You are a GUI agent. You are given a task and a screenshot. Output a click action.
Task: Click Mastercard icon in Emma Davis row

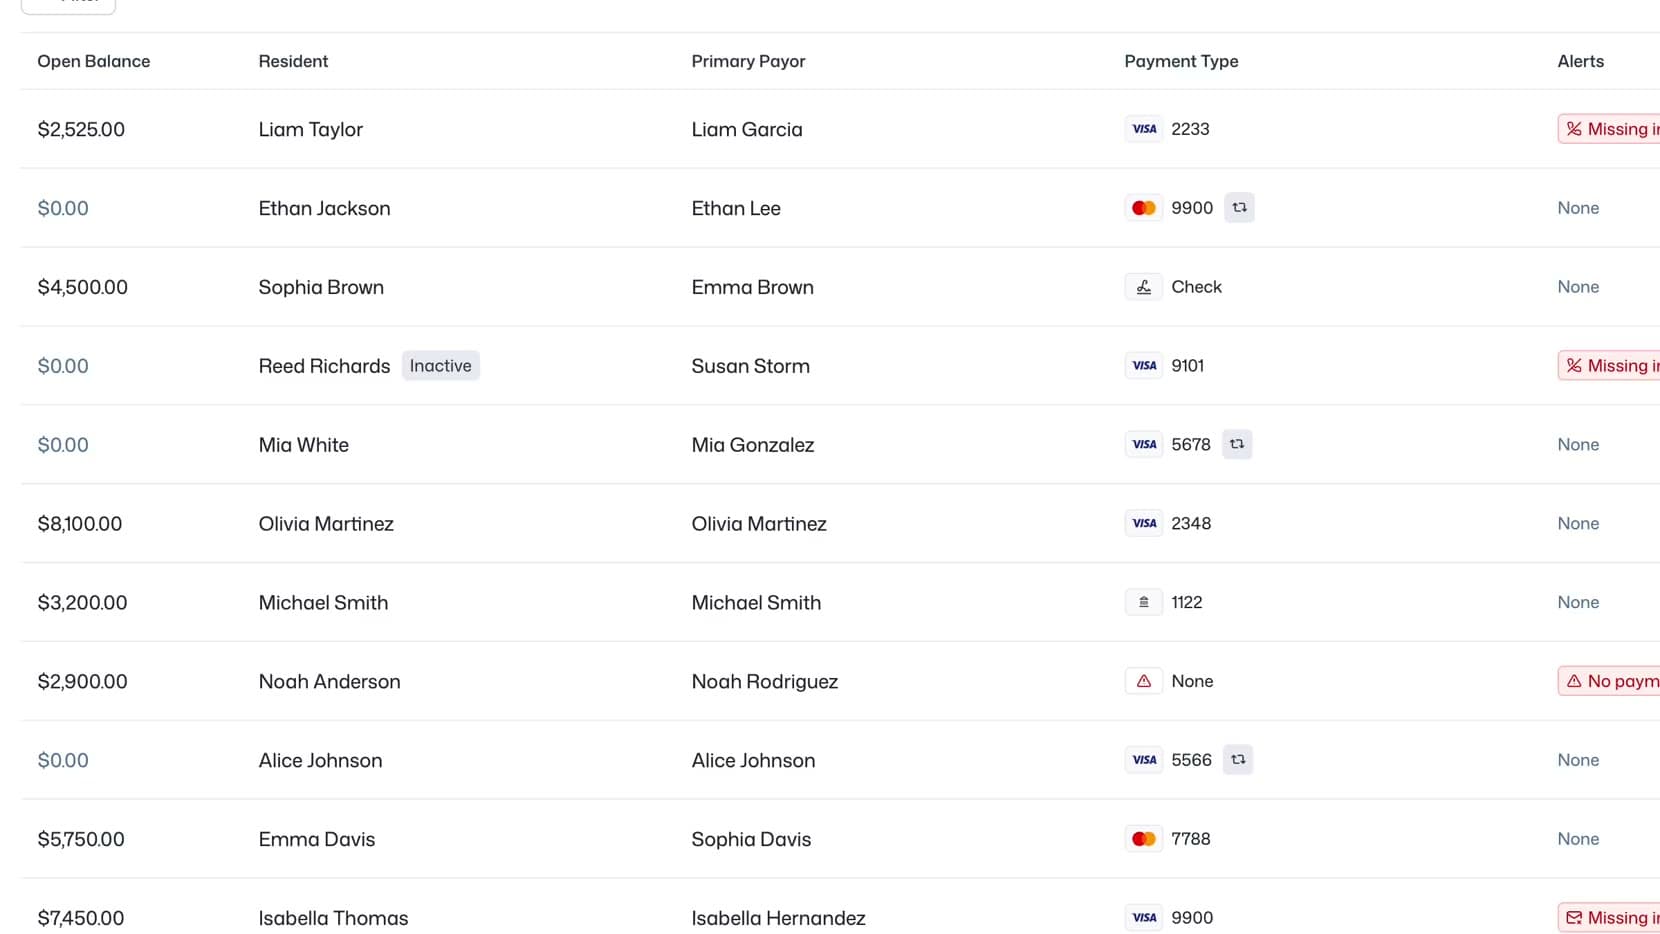1143,839
